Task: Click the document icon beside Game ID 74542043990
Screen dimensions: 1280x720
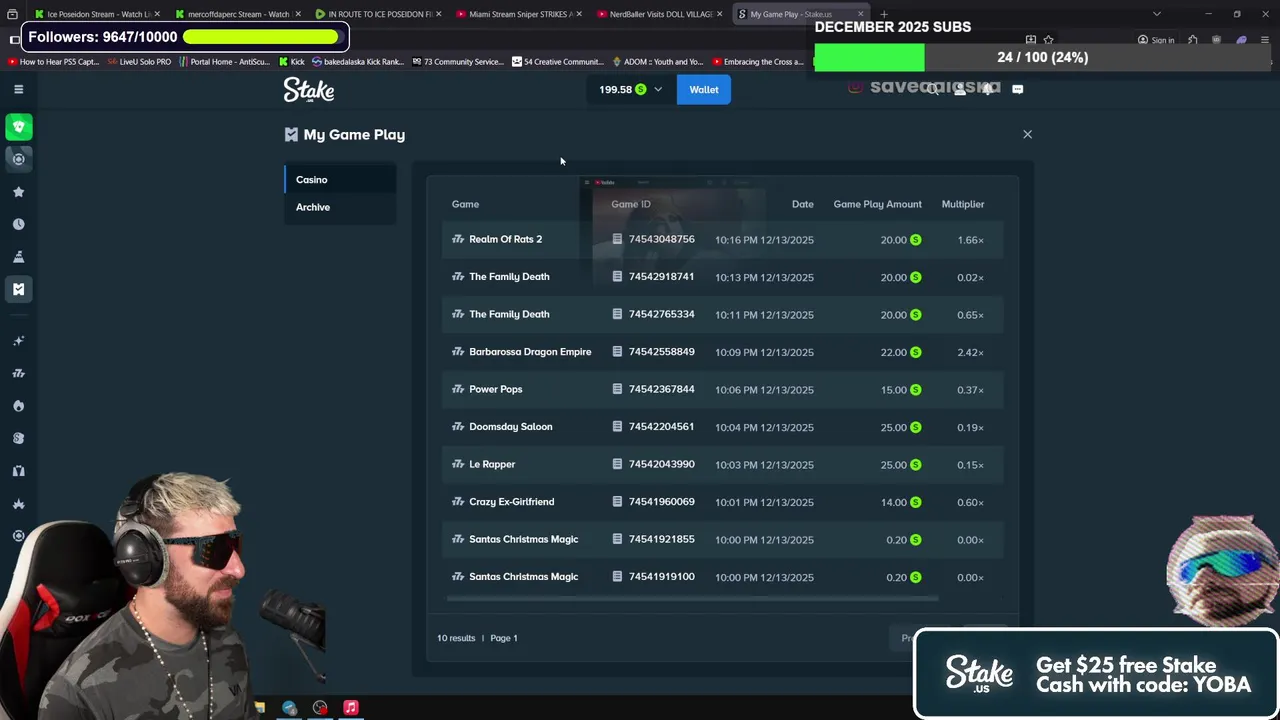Action: [617, 464]
